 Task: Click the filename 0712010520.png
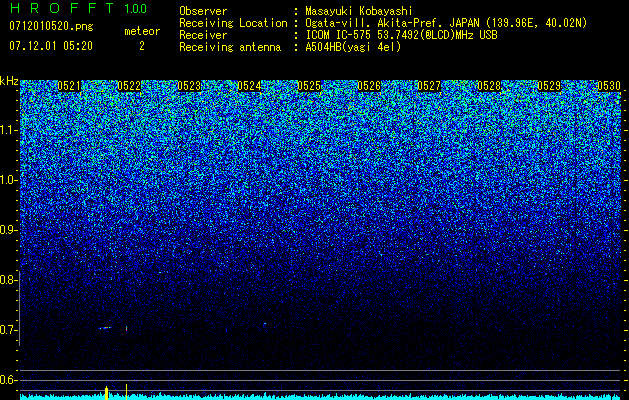click(51, 26)
